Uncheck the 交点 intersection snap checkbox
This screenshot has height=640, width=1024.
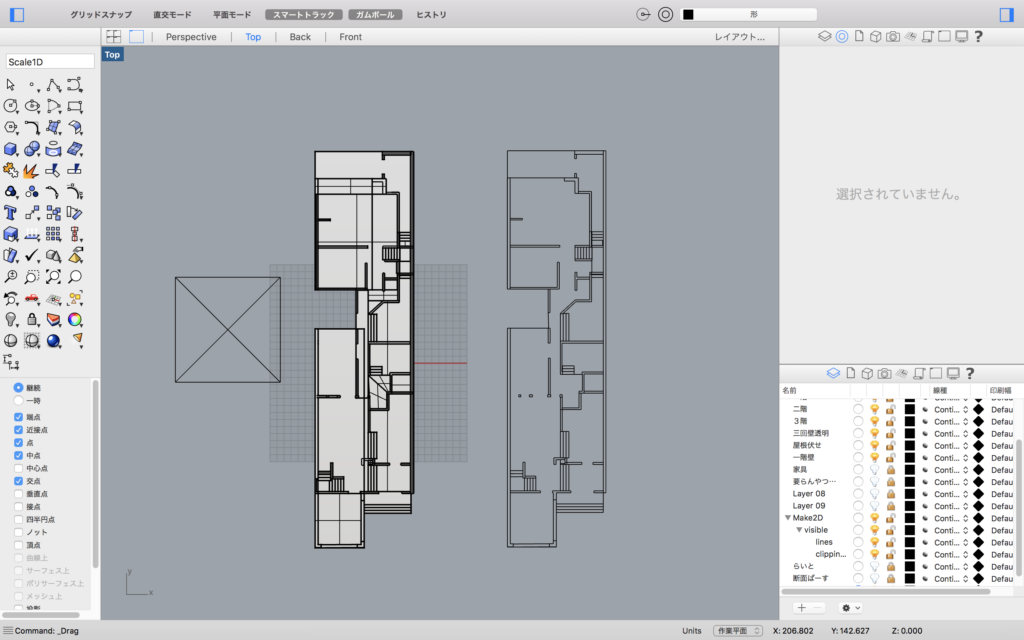point(18,481)
